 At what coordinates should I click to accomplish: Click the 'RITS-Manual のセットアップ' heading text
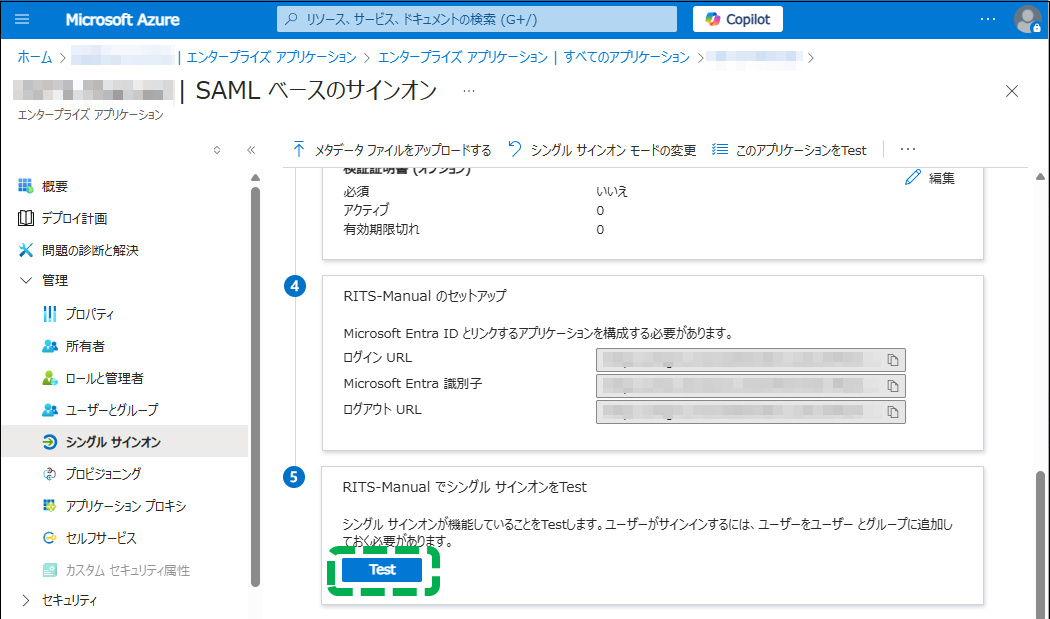point(425,295)
